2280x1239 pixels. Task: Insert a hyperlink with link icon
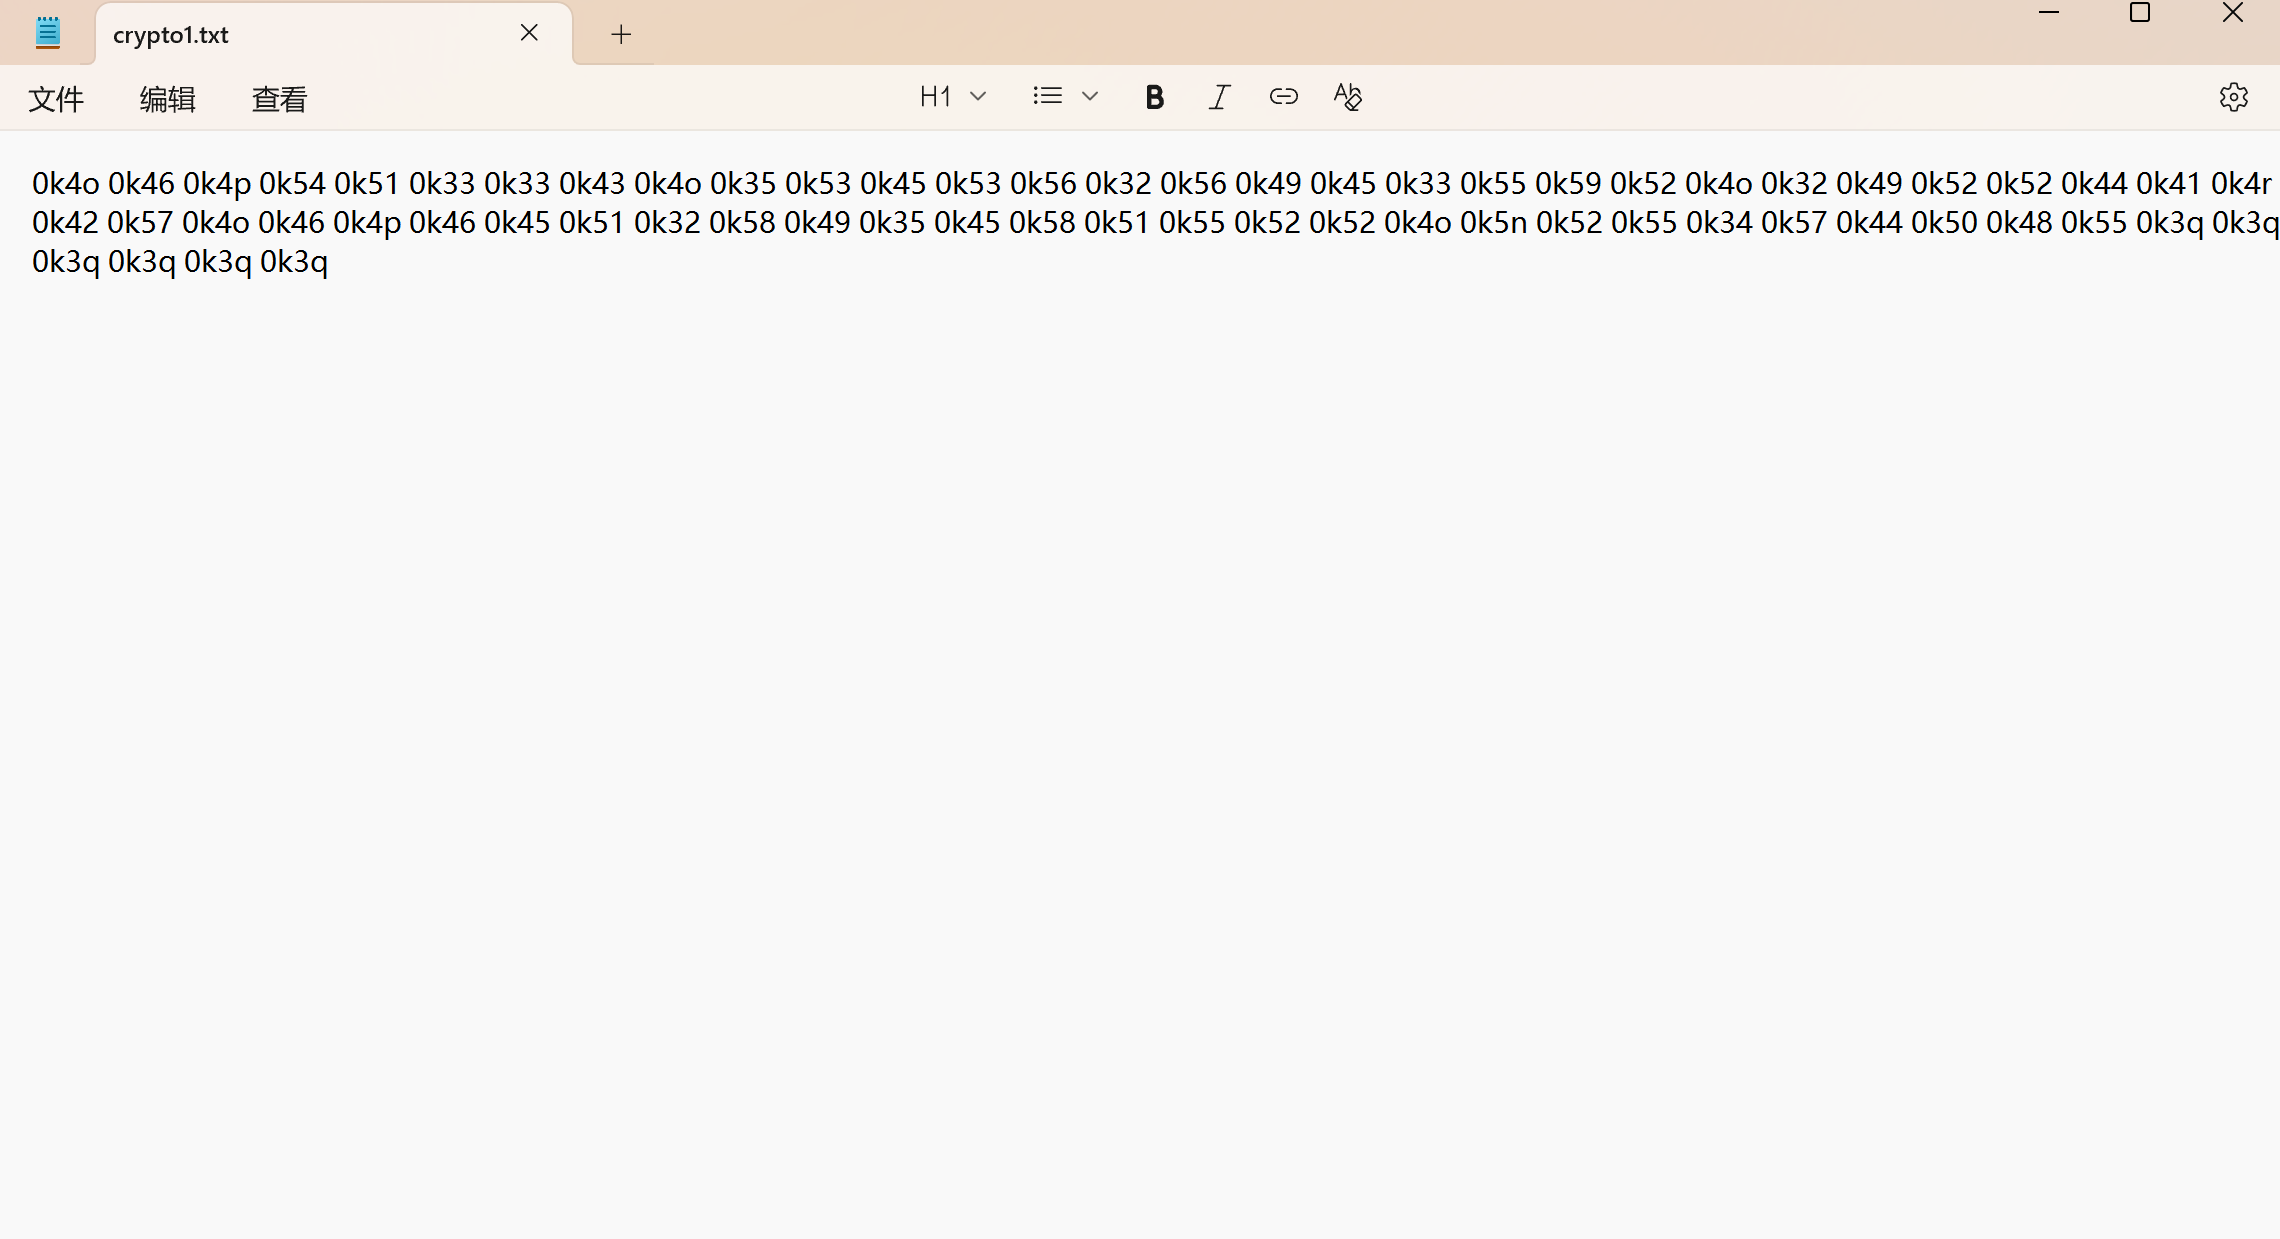pyautogui.click(x=1283, y=97)
